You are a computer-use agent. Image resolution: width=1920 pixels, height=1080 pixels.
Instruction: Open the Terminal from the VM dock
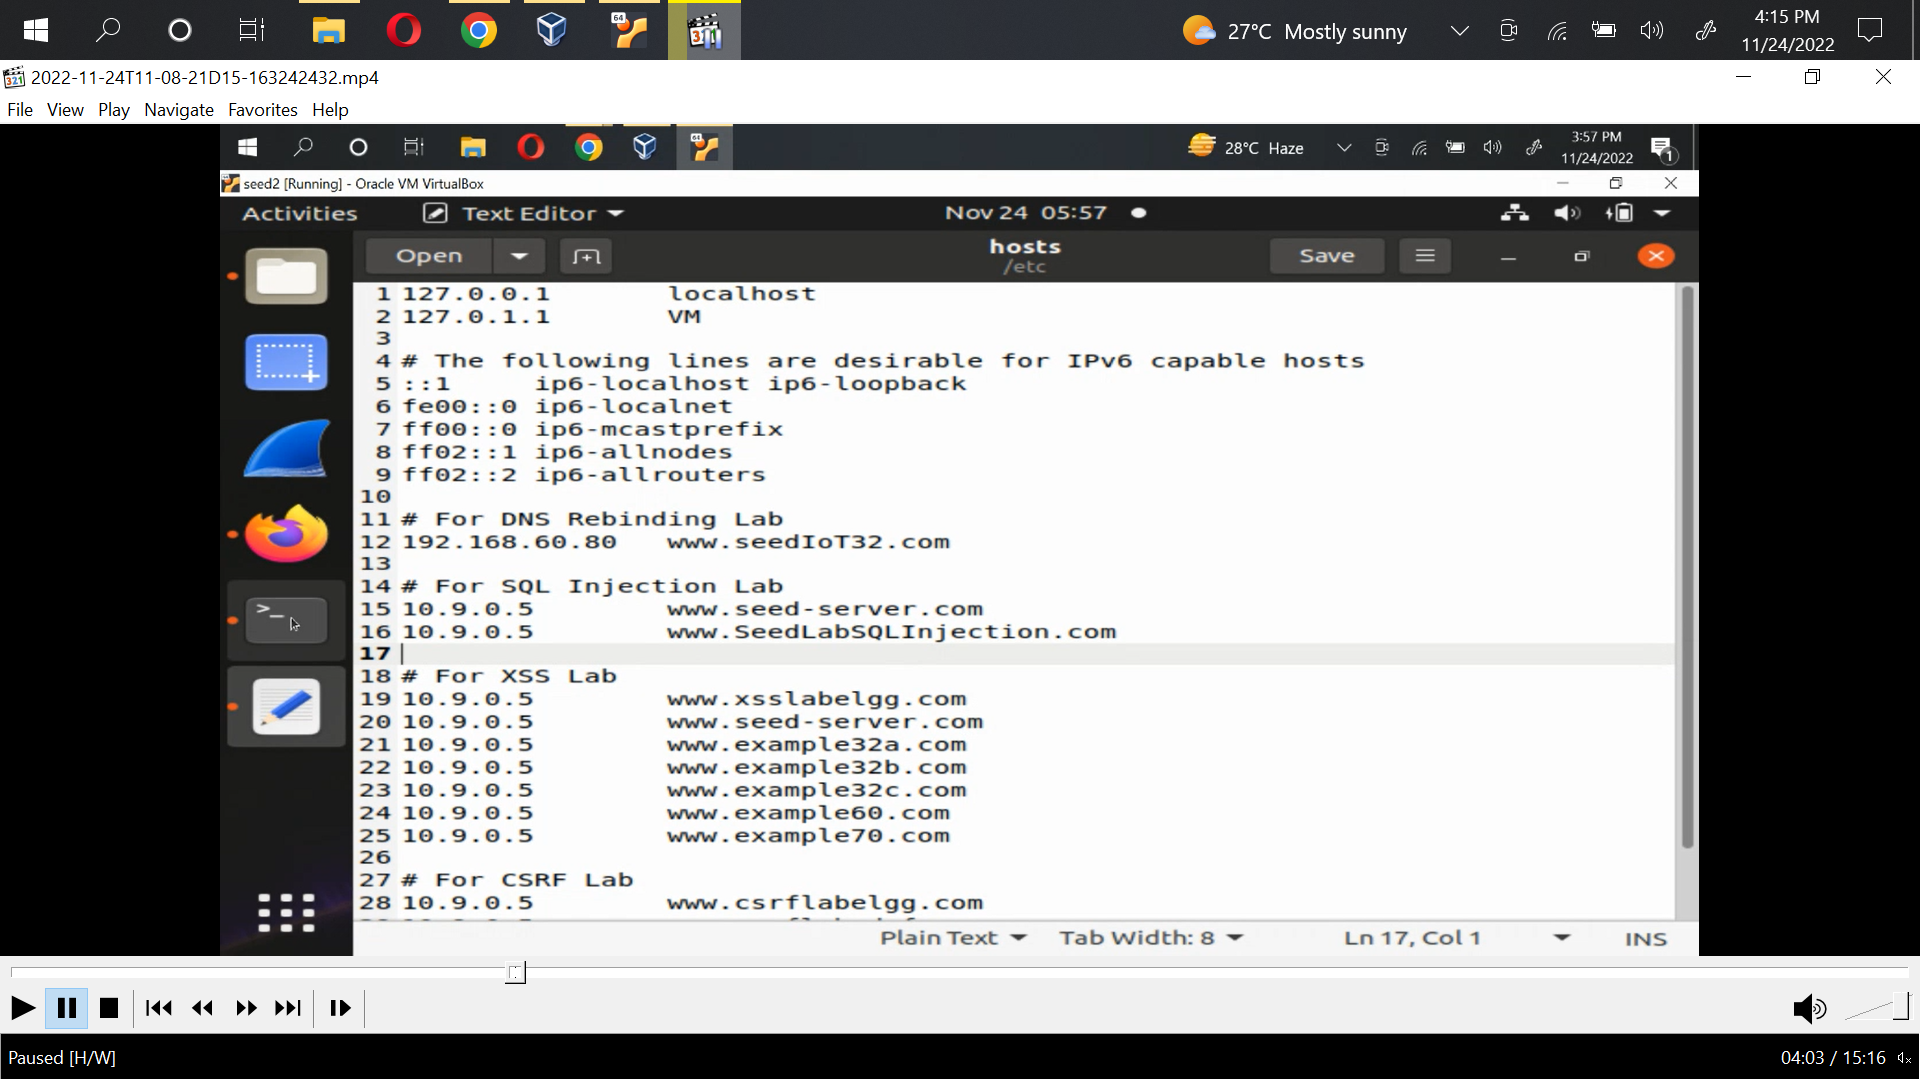[x=286, y=619]
